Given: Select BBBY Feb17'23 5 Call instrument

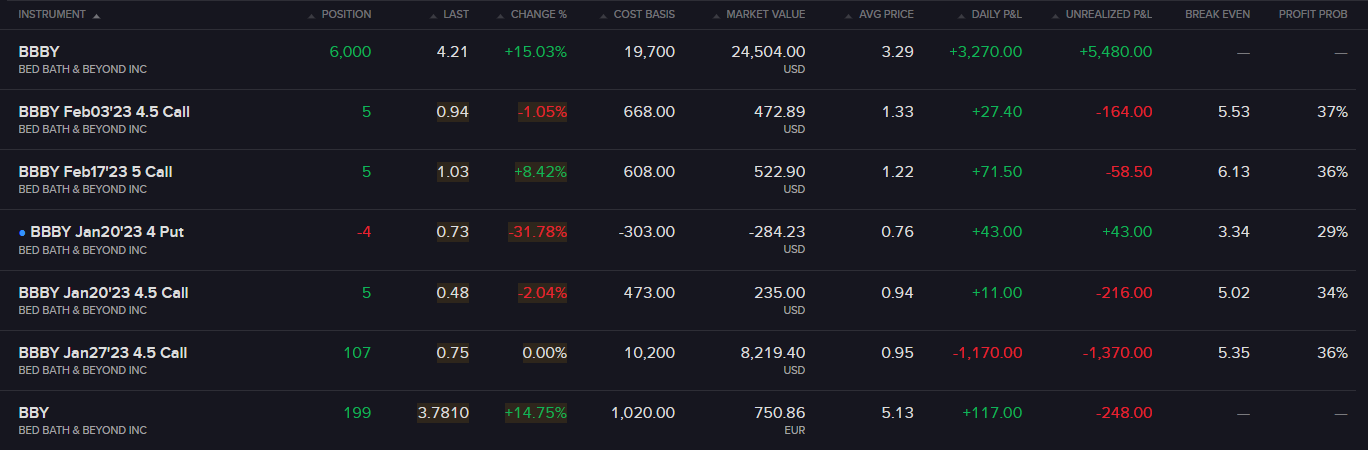Looking at the screenshot, I should (x=96, y=172).
